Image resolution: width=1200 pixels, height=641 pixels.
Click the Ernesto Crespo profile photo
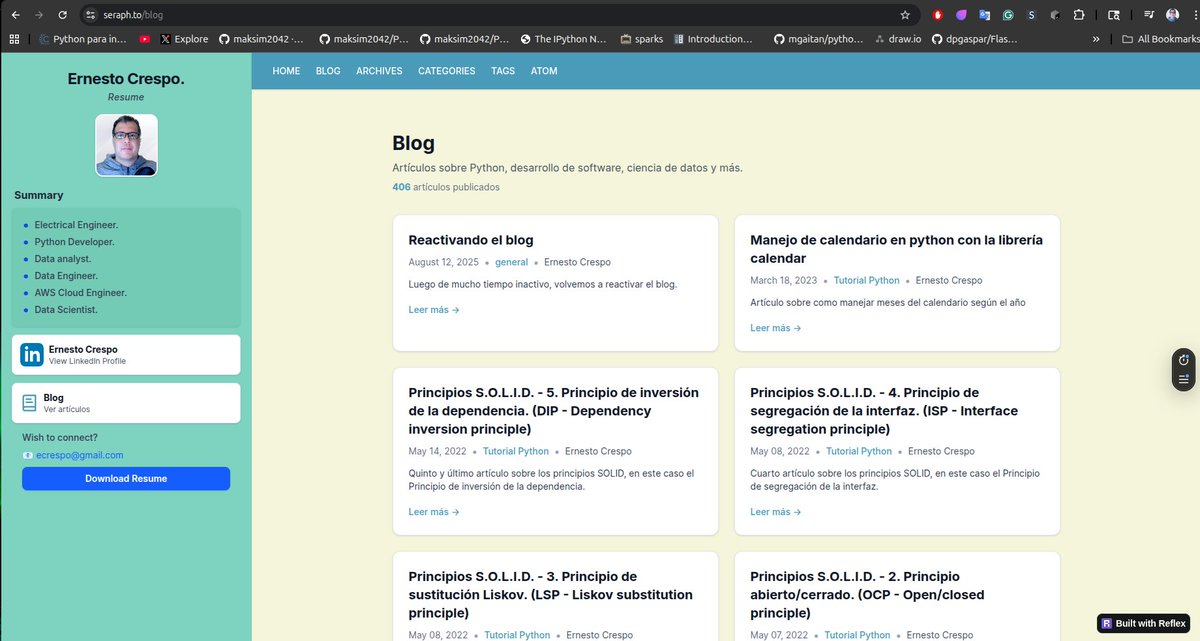(126, 145)
